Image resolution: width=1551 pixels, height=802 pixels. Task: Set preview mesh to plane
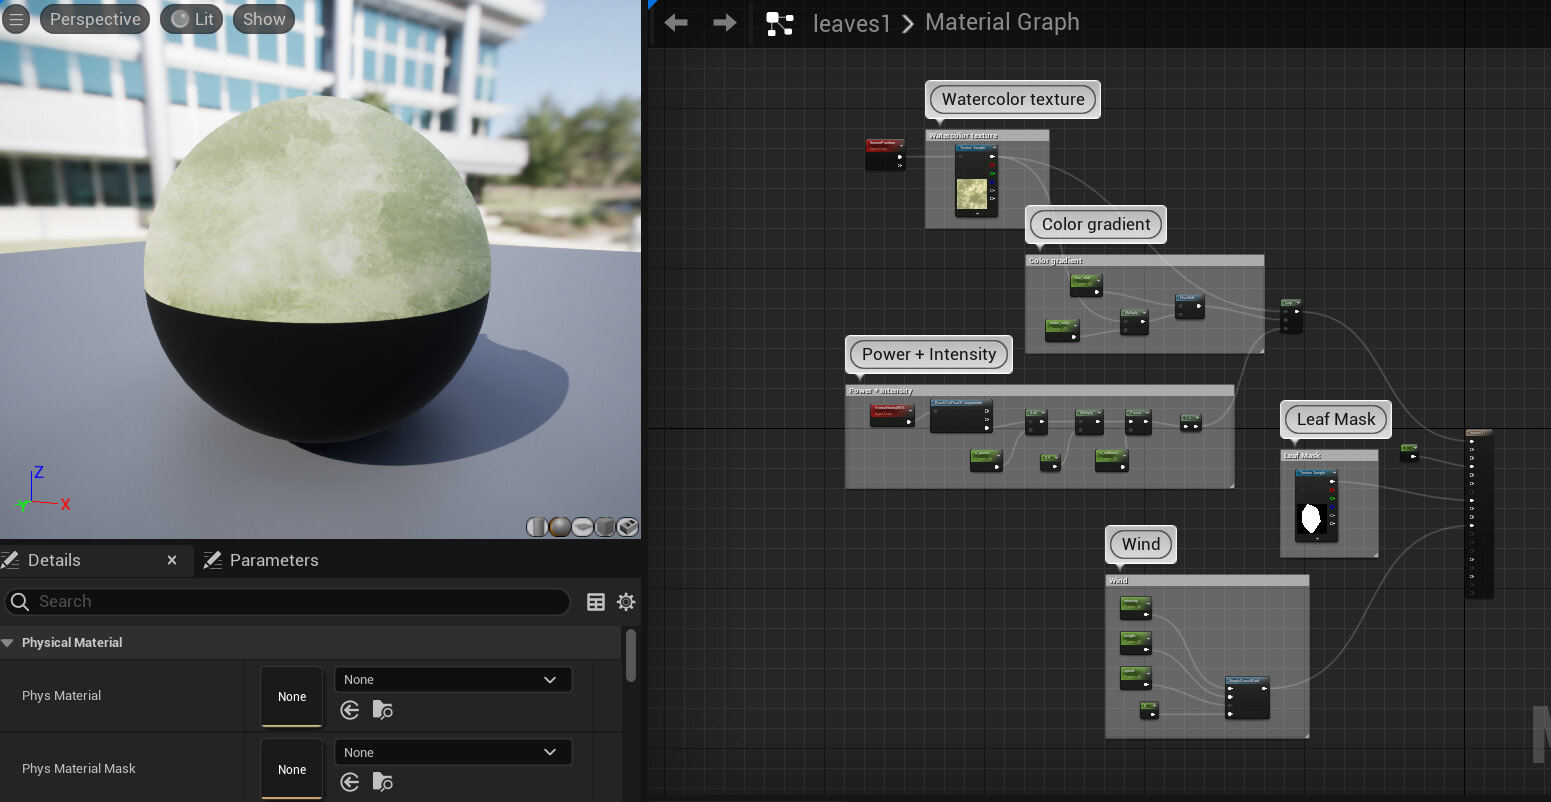coord(583,527)
